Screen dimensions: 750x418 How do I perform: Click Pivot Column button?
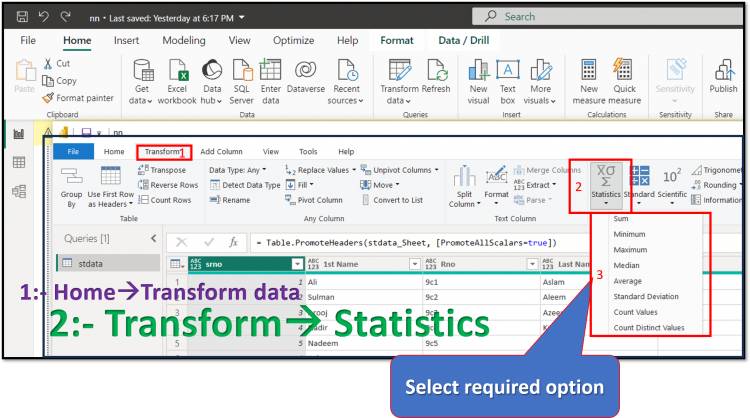click(x=314, y=200)
